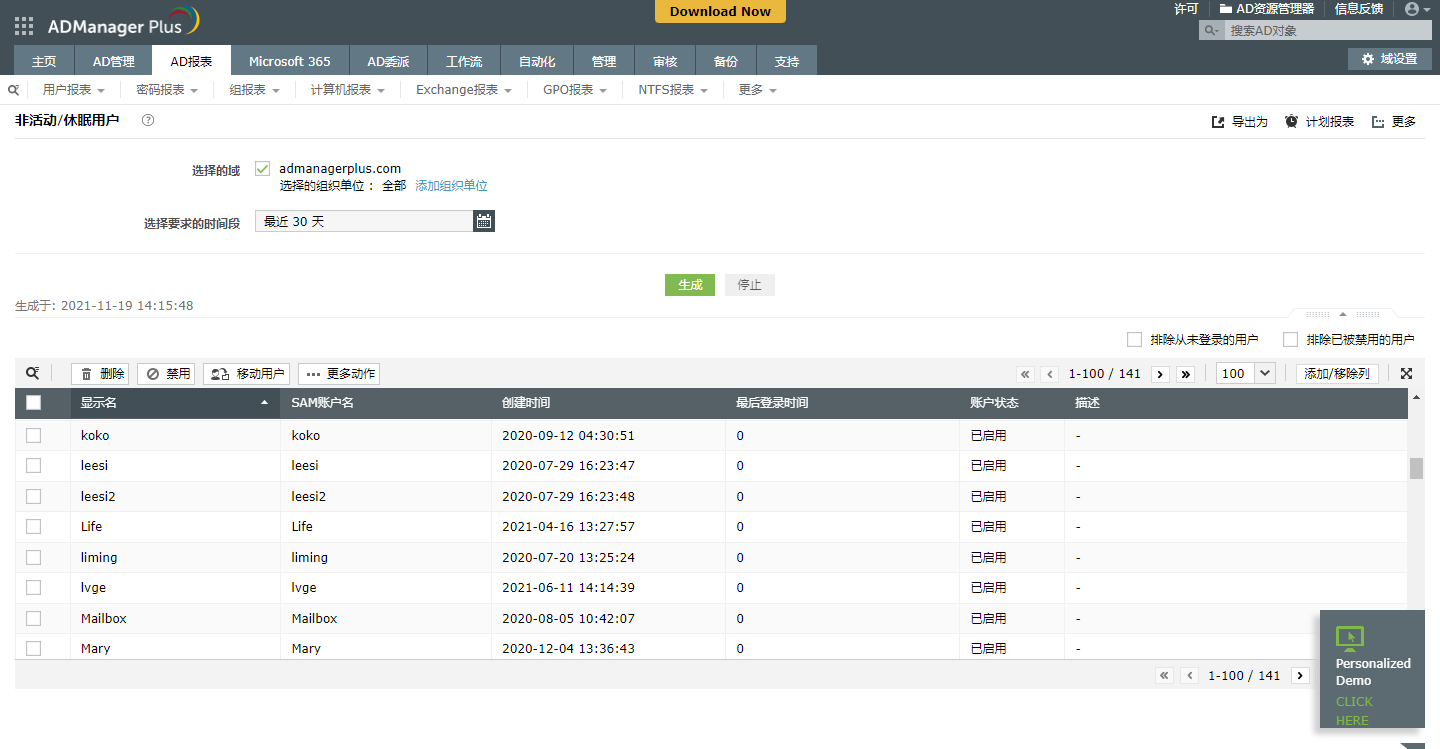
Task: Click the reports search icon in submenu
Action: [14, 90]
